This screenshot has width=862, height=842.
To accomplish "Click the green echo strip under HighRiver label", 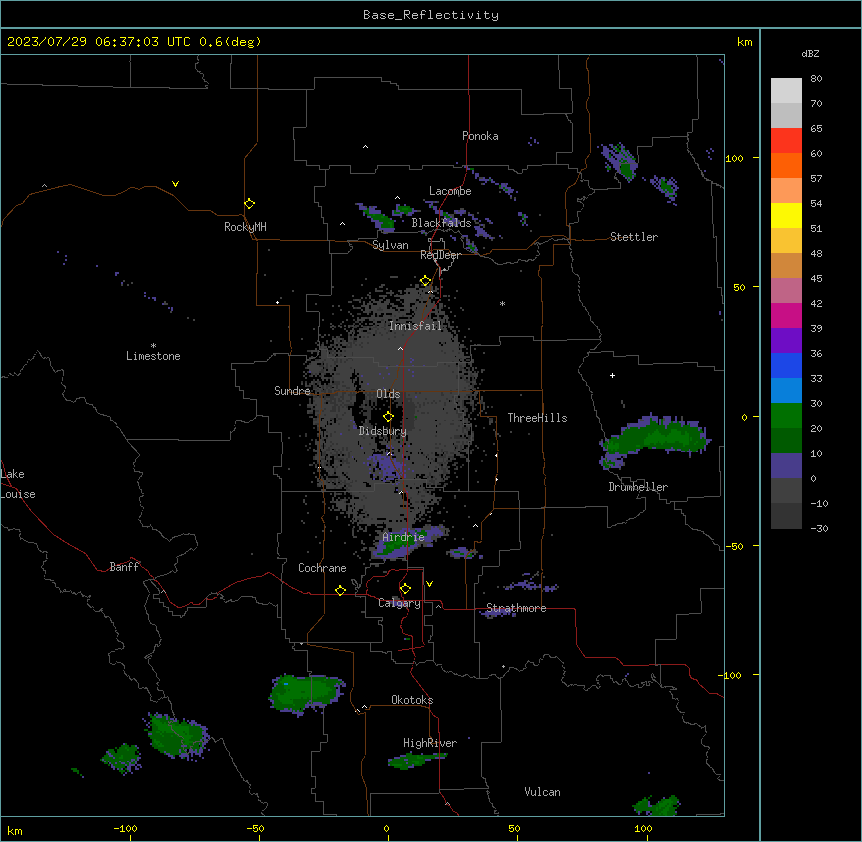I will [416, 760].
